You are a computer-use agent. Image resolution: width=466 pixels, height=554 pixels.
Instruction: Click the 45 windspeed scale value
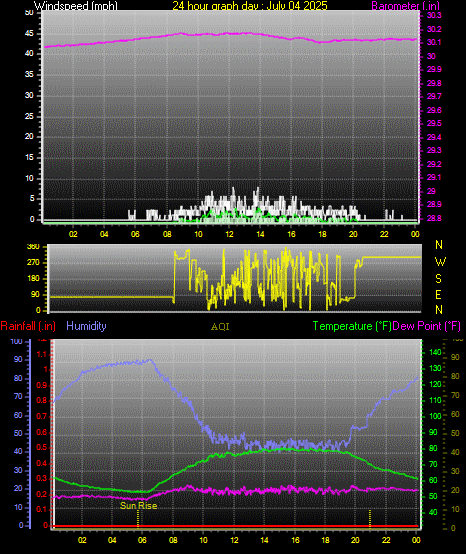point(29,34)
